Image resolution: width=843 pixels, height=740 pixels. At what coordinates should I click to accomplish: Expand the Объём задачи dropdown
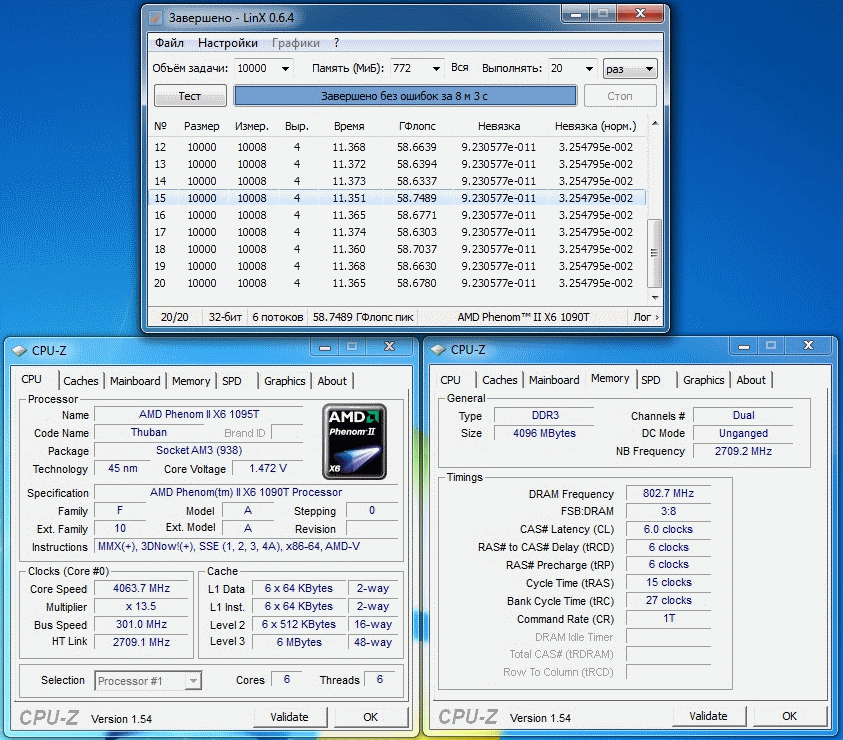point(285,69)
